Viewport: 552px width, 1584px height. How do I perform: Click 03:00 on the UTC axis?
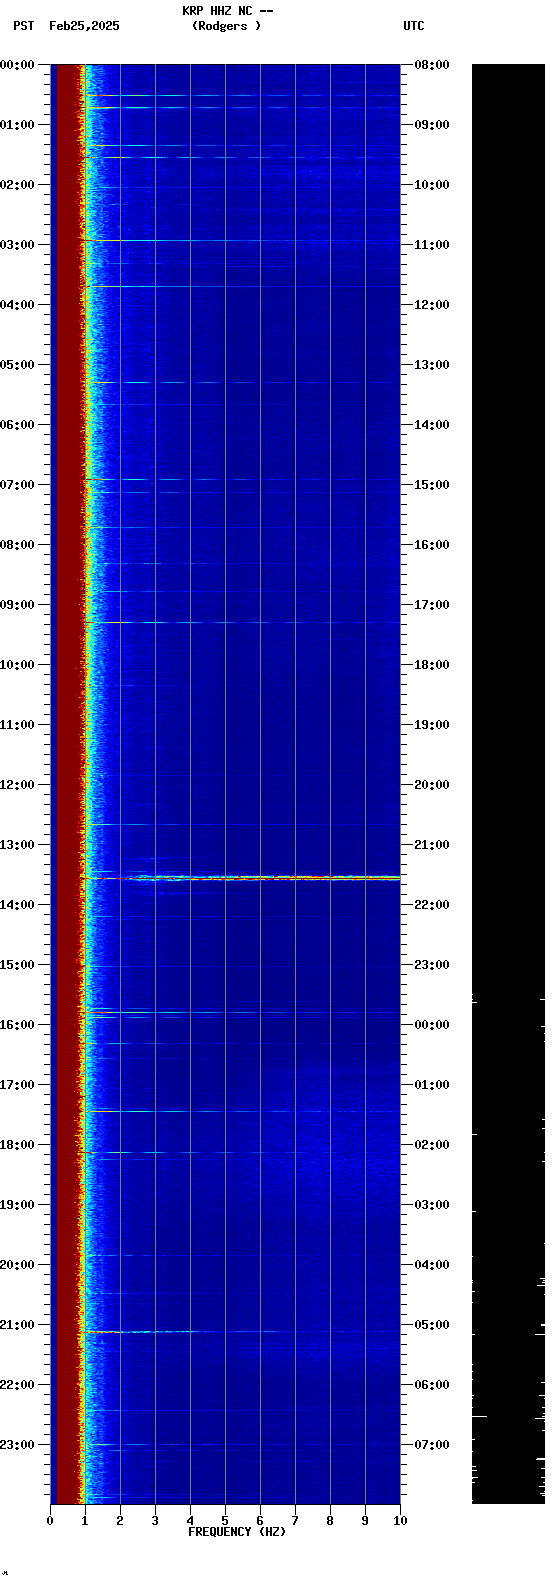432,1205
